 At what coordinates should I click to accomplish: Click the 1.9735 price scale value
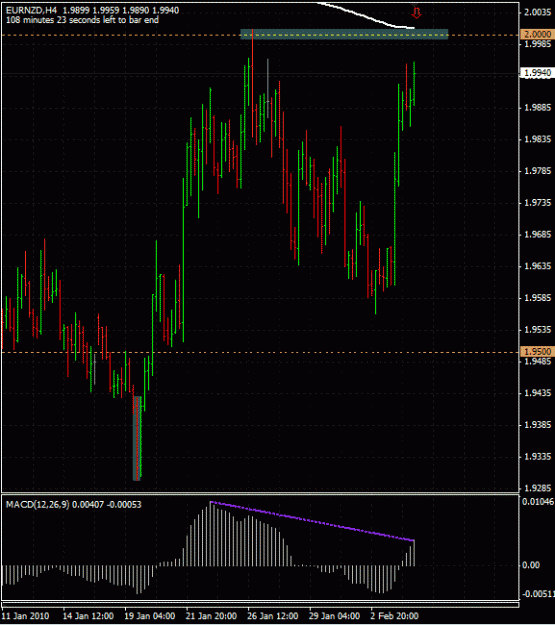click(538, 203)
